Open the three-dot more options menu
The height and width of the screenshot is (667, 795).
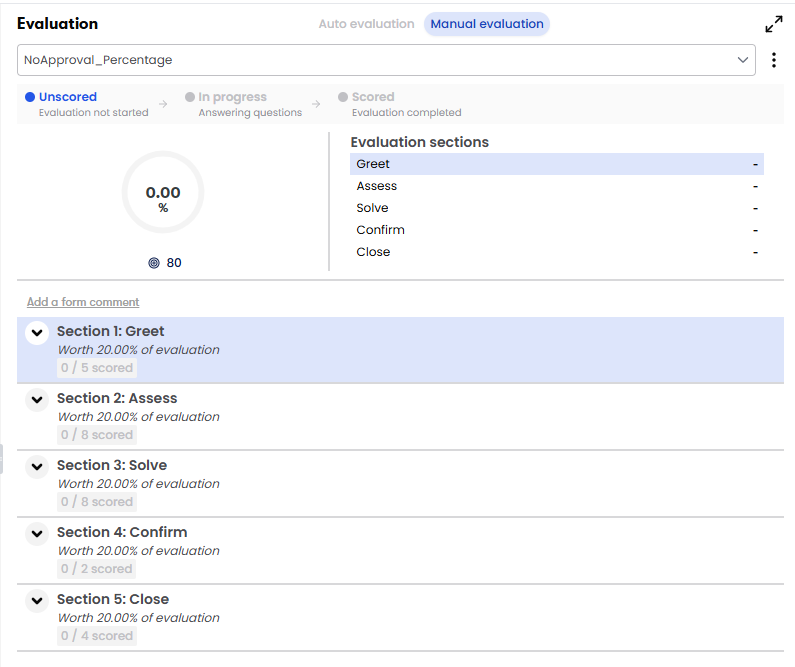pyautogui.click(x=774, y=60)
